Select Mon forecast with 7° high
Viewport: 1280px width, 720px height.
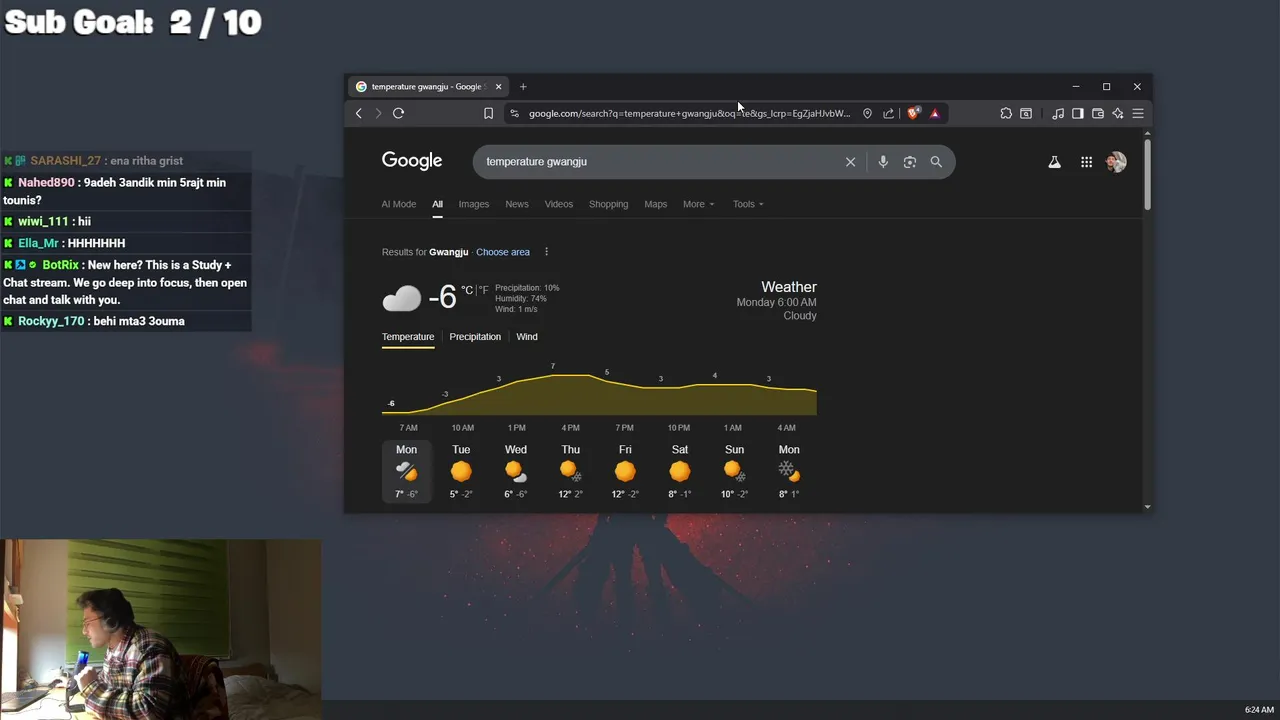coord(406,471)
